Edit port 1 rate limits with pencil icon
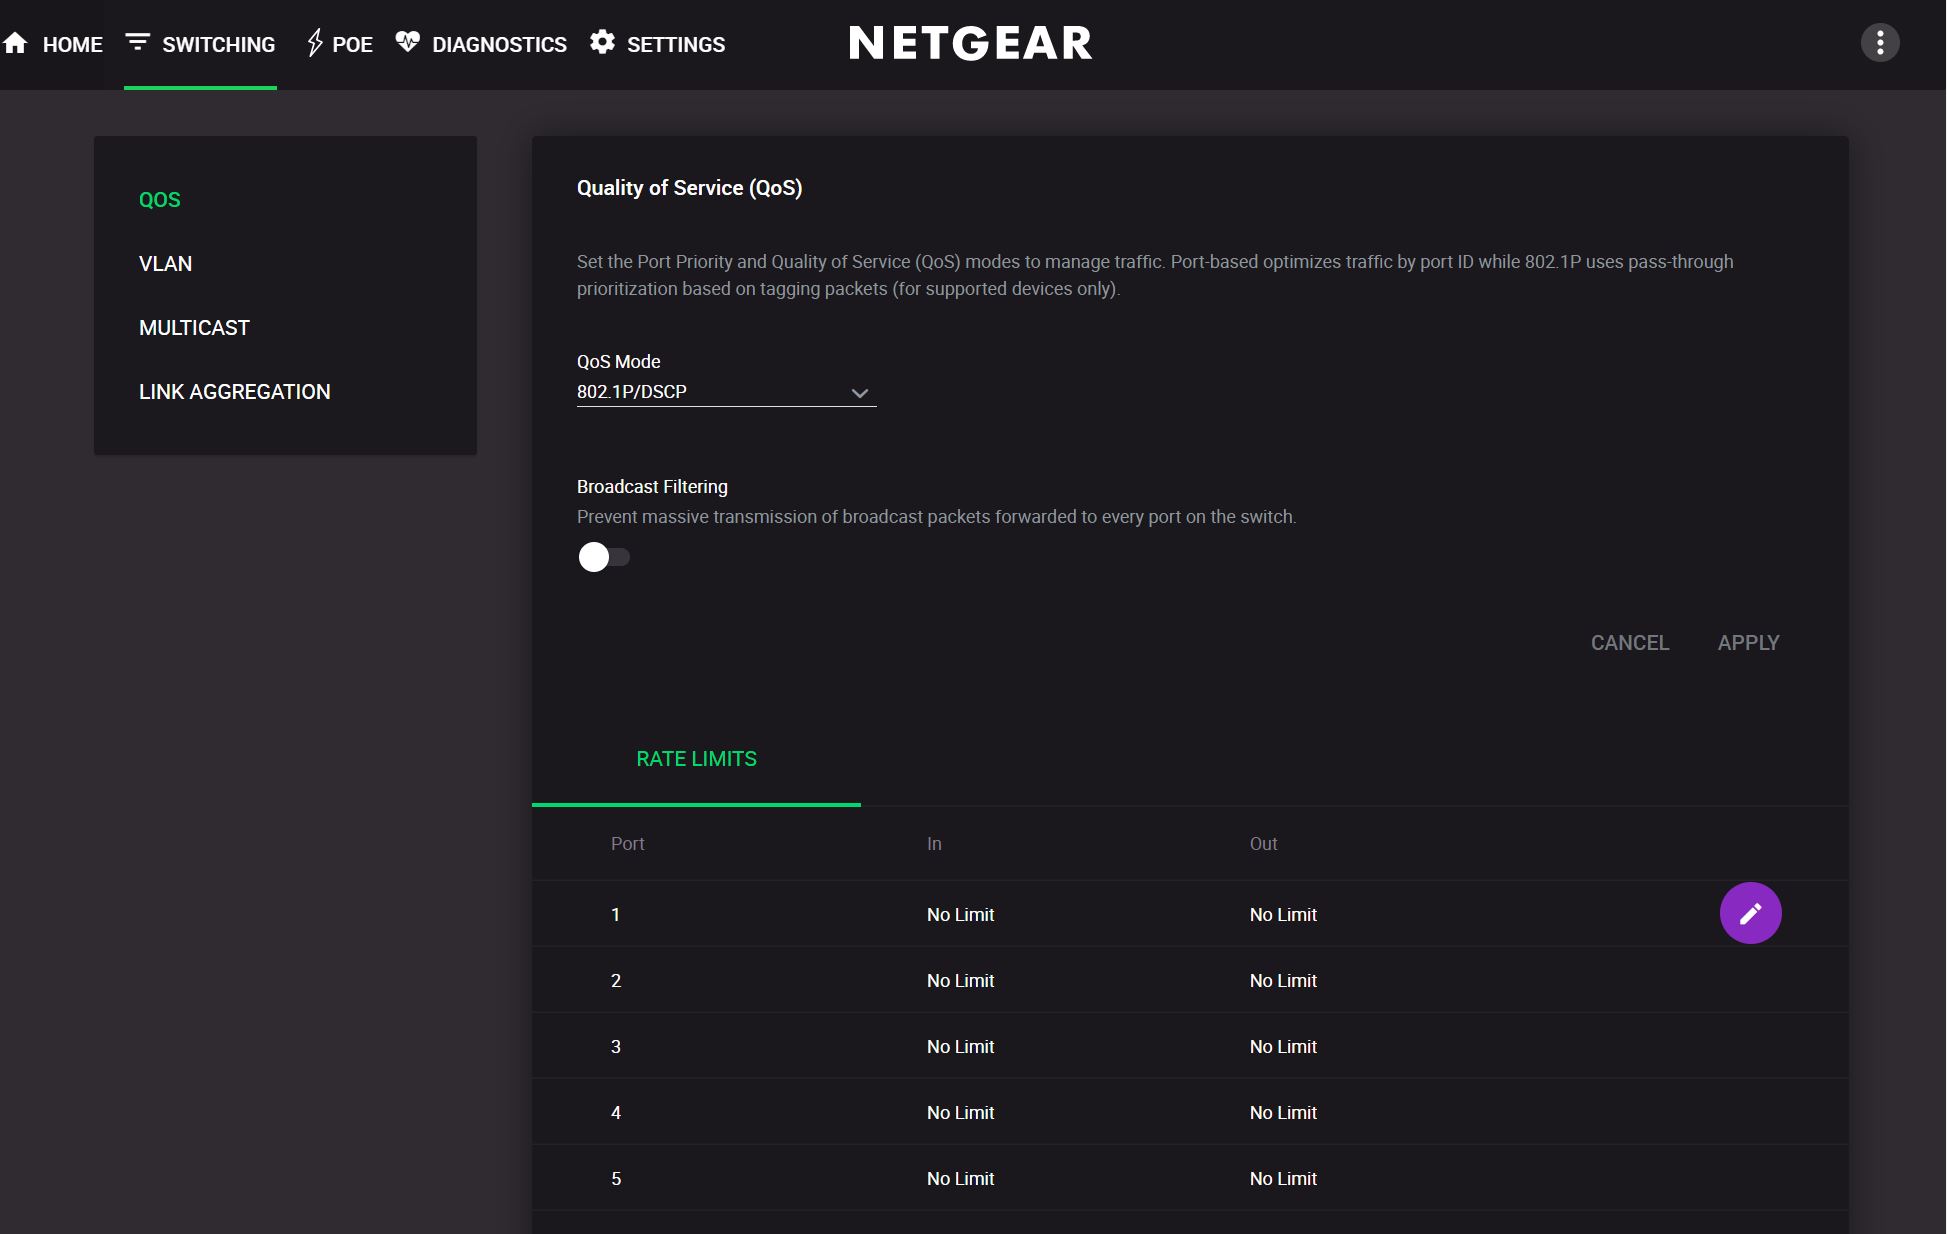 (x=1750, y=913)
